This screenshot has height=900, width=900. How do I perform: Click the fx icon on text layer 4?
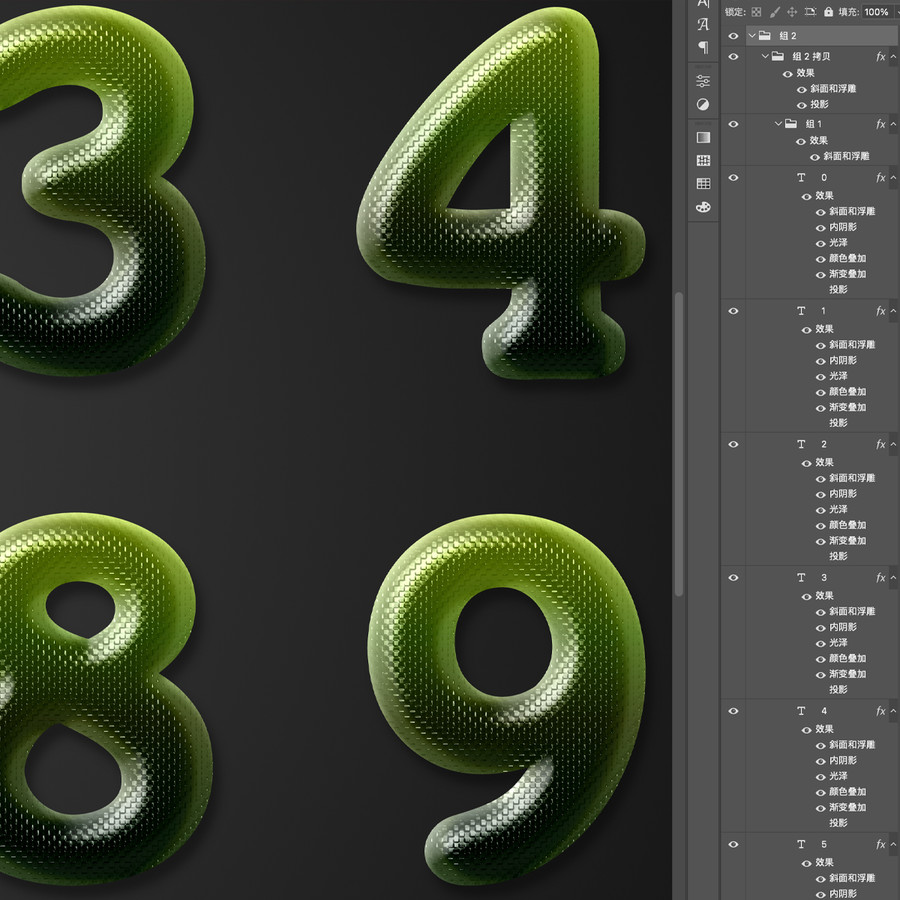(x=880, y=711)
